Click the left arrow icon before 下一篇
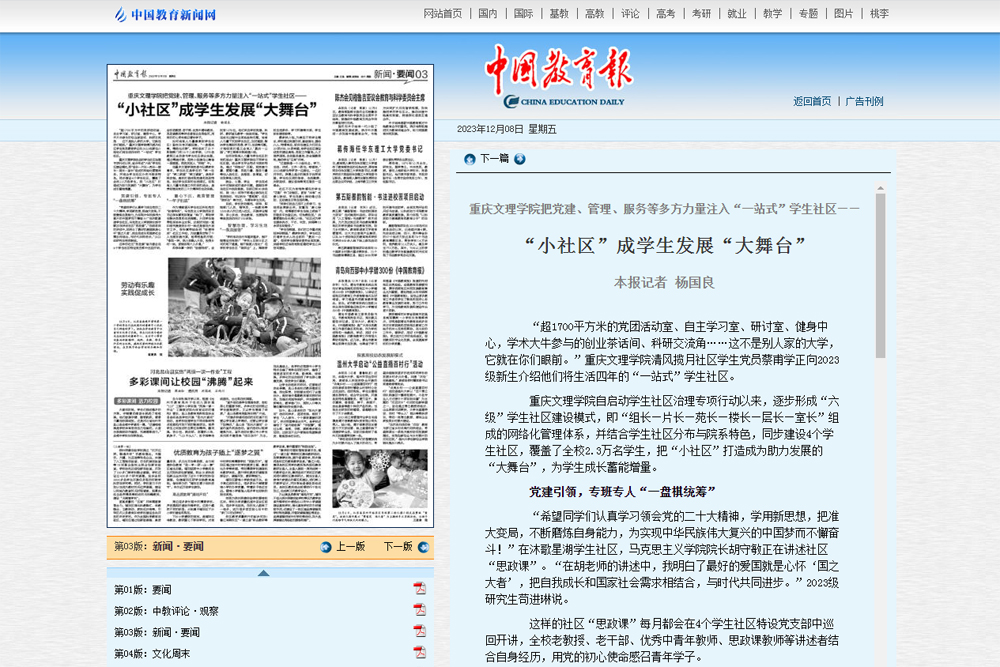Screen dimensions: 1000x667 click(x=470, y=159)
